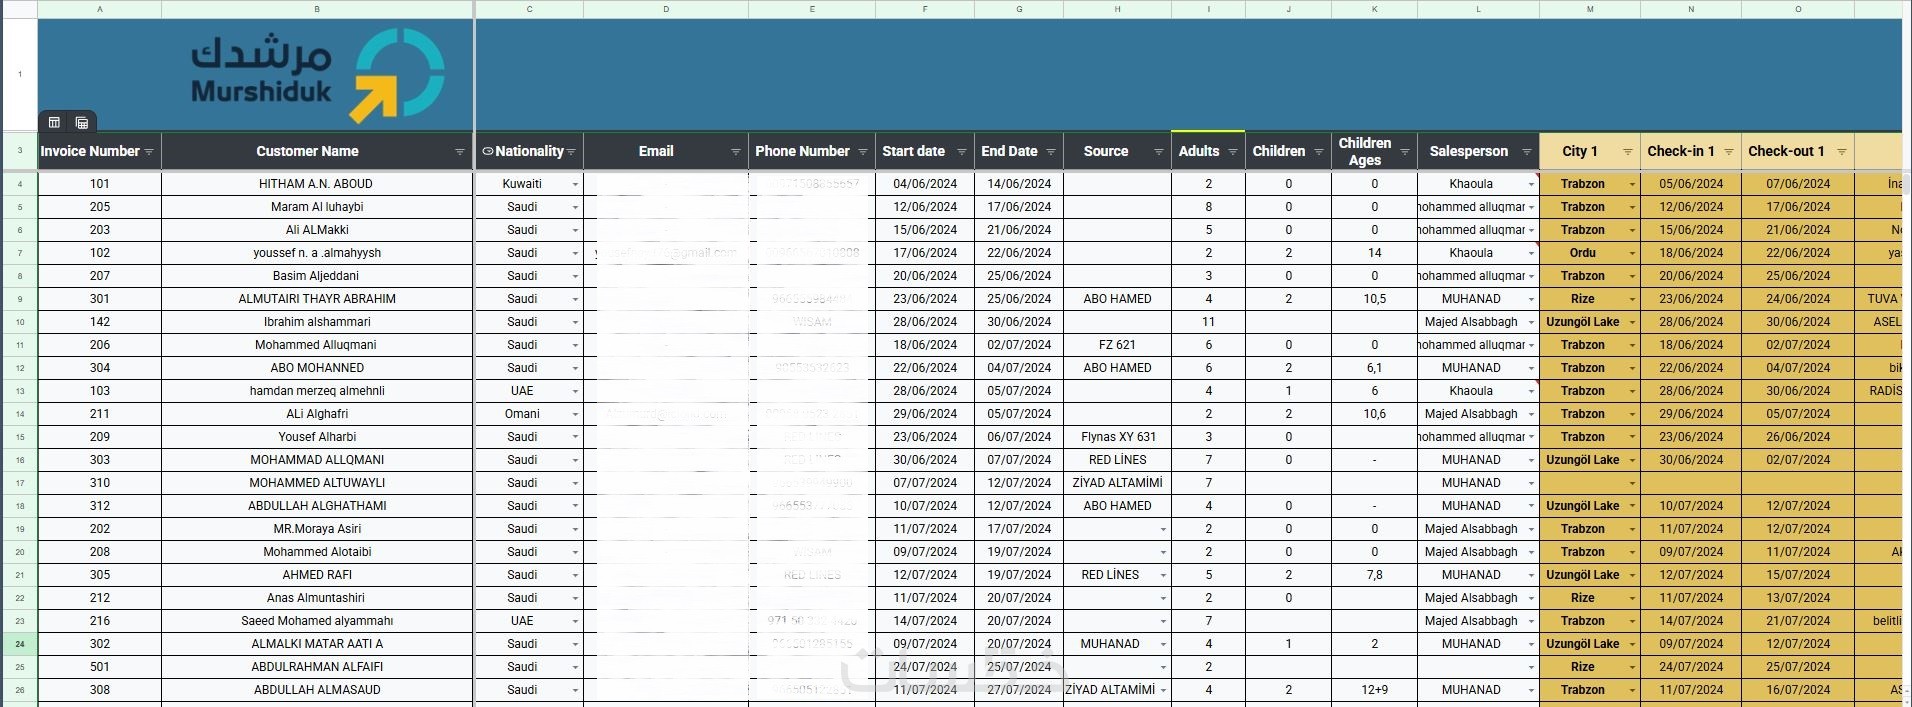
Task: Click the Children Ages header cell
Action: pos(1374,151)
